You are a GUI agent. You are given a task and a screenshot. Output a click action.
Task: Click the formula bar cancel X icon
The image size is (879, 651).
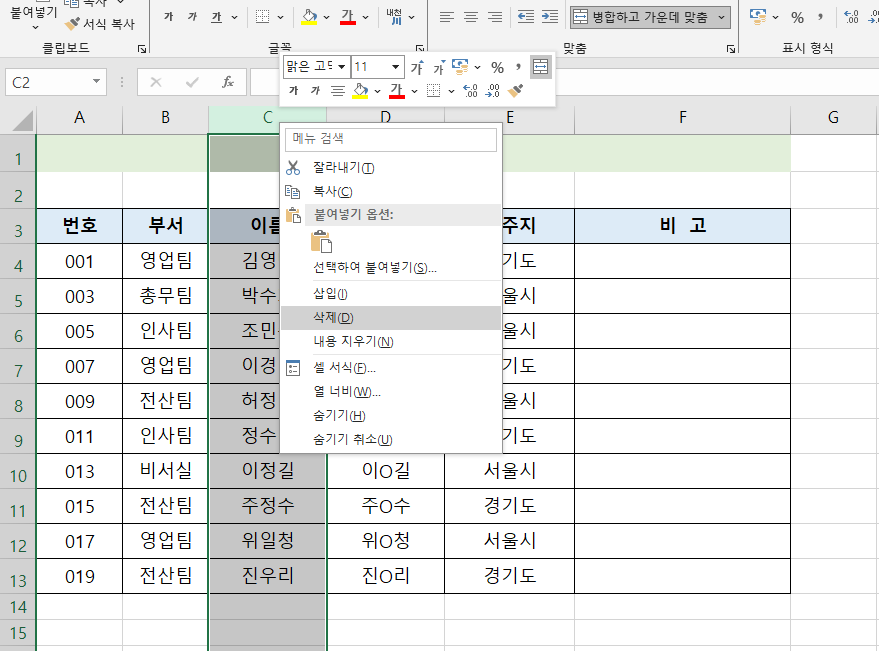pyautogui.click(x=156, y=82)
